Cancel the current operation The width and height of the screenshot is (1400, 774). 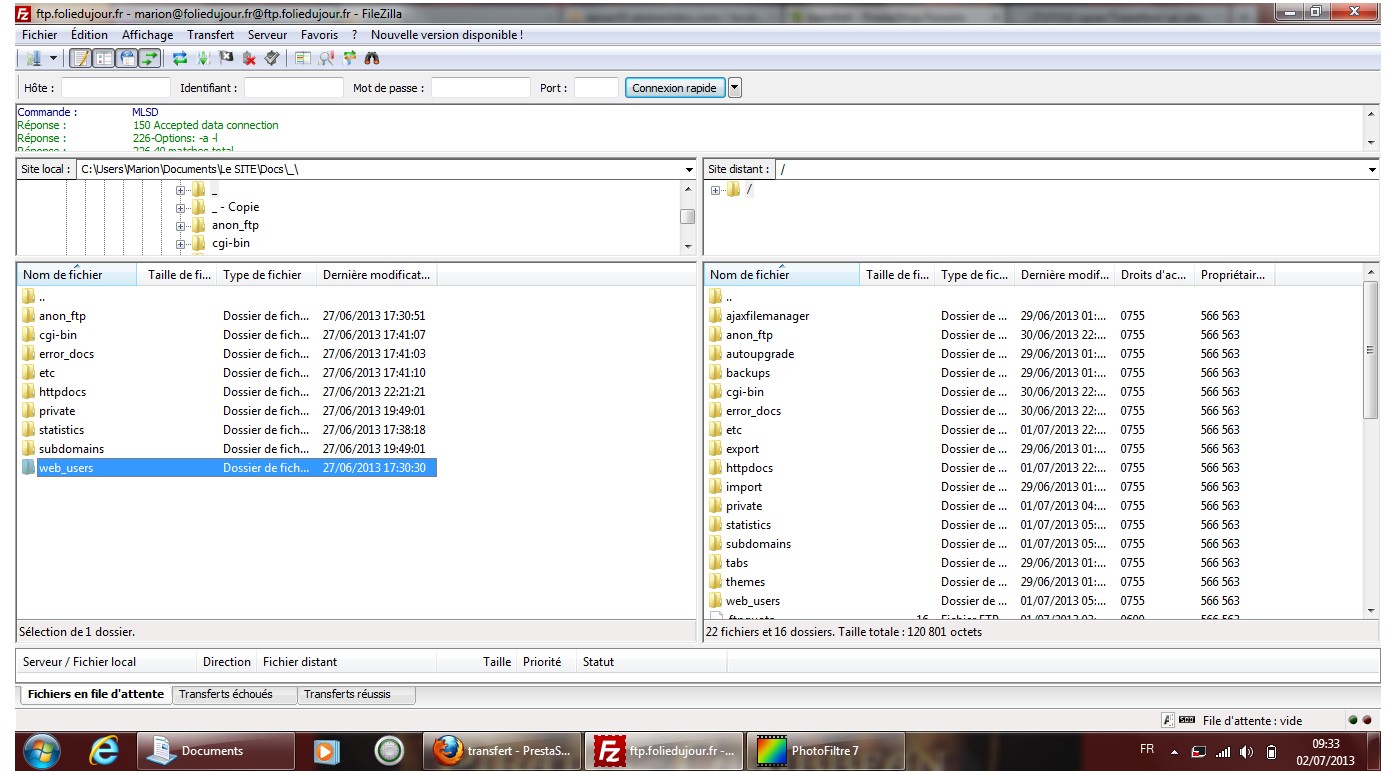coord(226,58)
